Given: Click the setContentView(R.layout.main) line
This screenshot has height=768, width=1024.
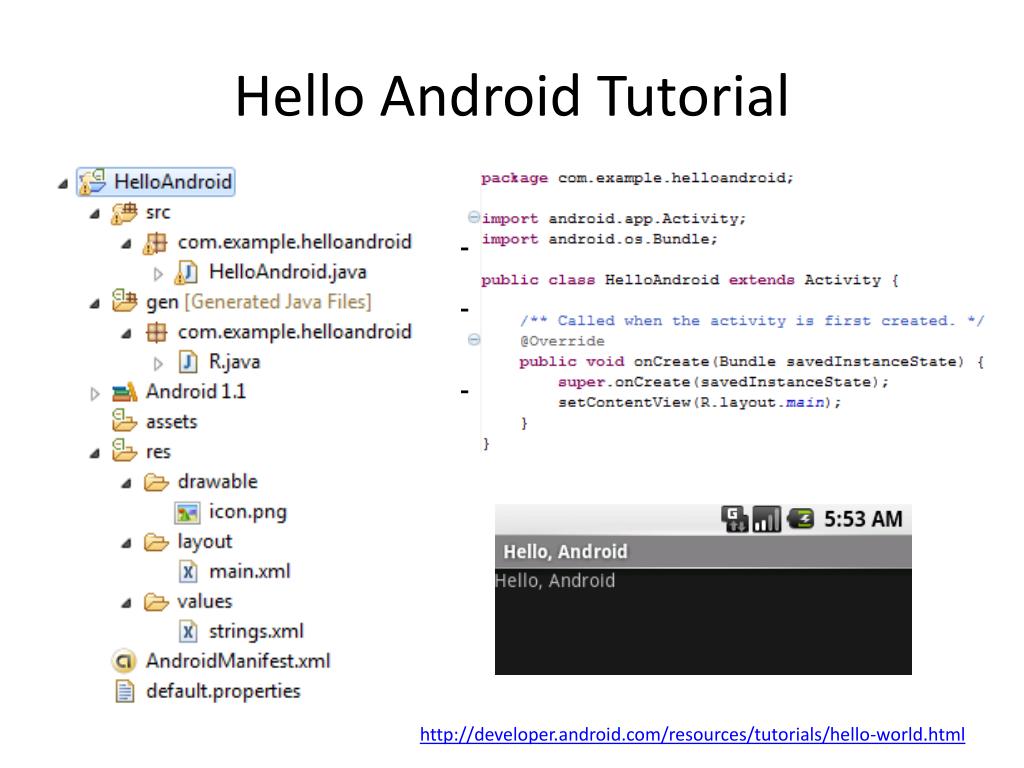Looking at the screenshot, I should (700, 402).
